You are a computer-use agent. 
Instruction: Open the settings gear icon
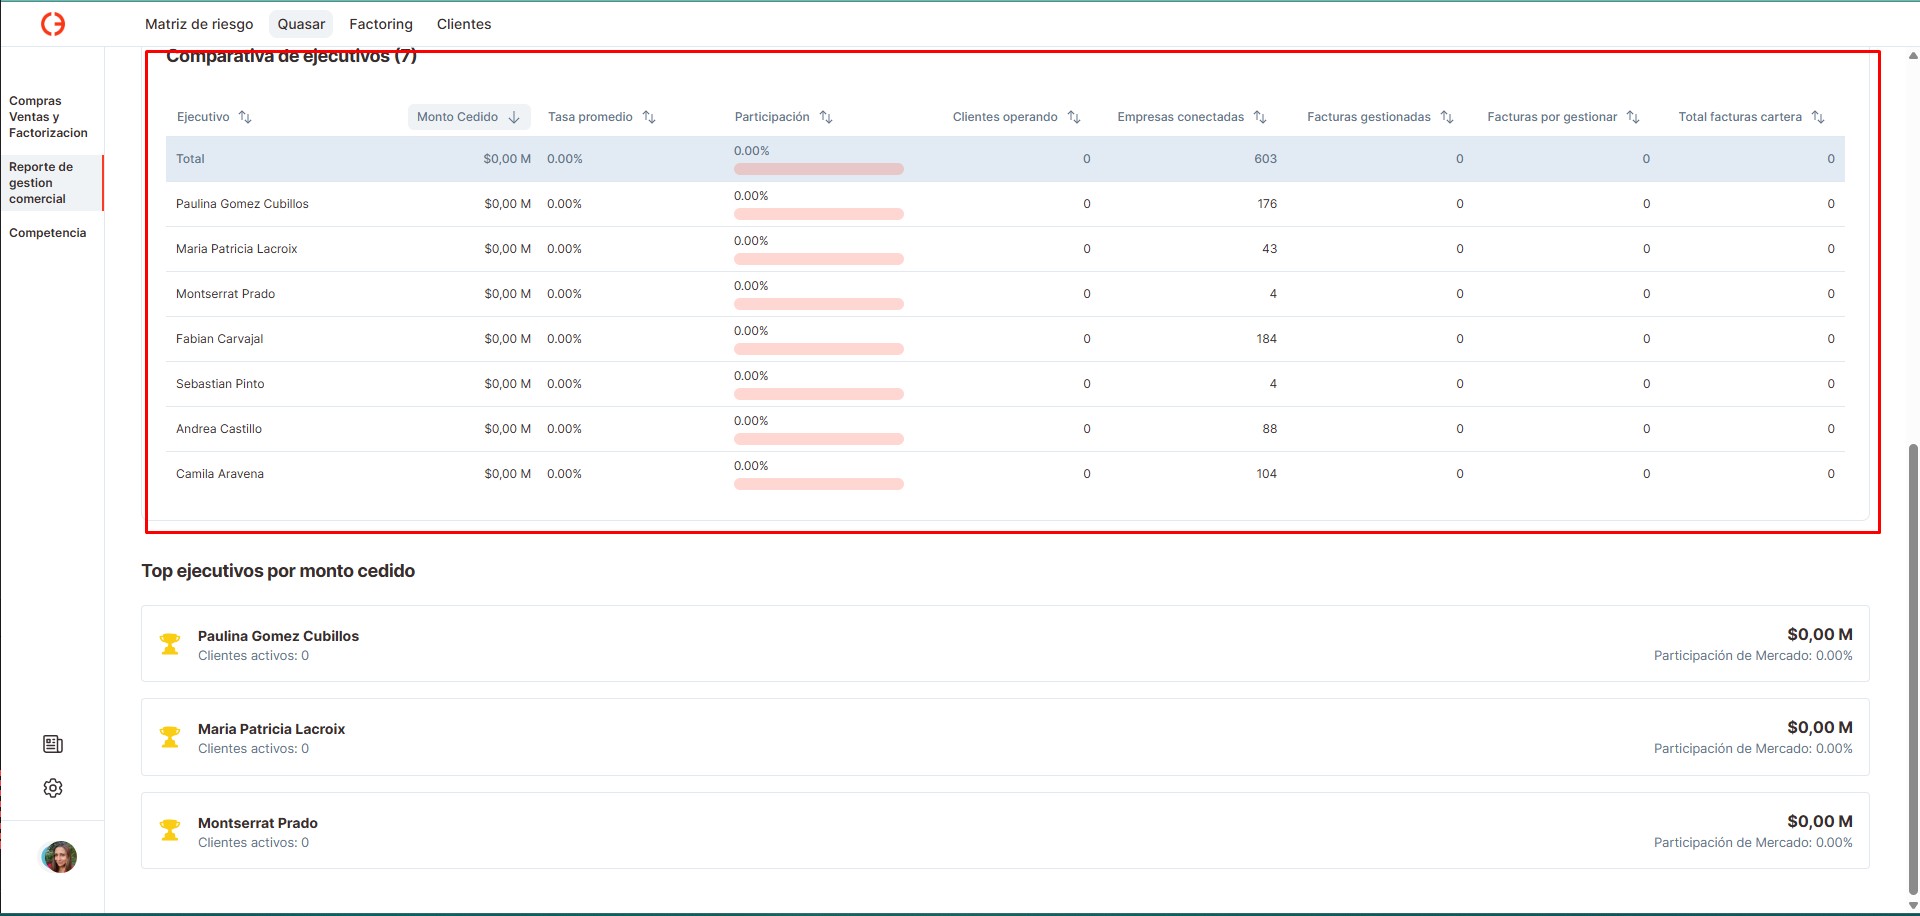coord(53,788)
